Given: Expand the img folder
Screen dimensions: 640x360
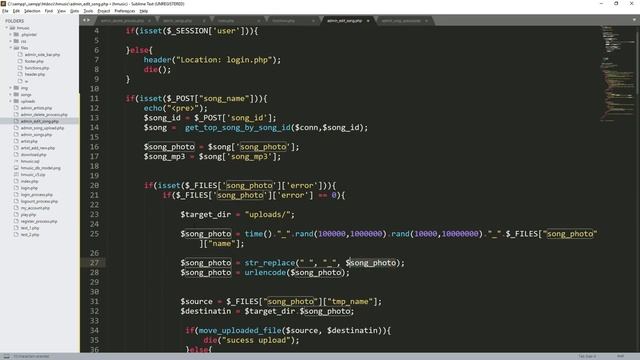Looking at the screenshot, I should click(11, 88).
